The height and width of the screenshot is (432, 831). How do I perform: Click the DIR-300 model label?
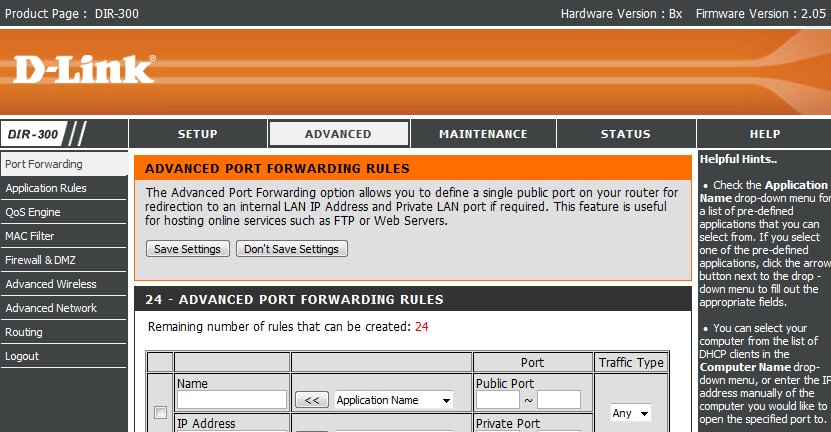[33, 134]
